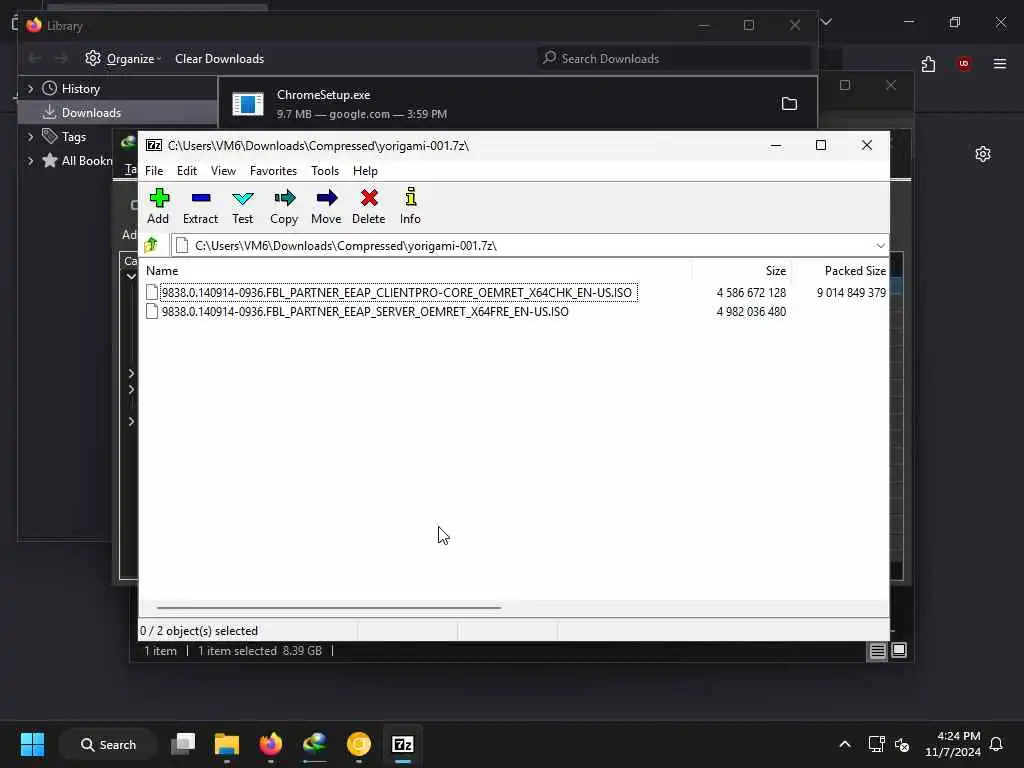Switch Explorer to details view
Screen dimensions: 1024x768
click(x=877, y=650)
